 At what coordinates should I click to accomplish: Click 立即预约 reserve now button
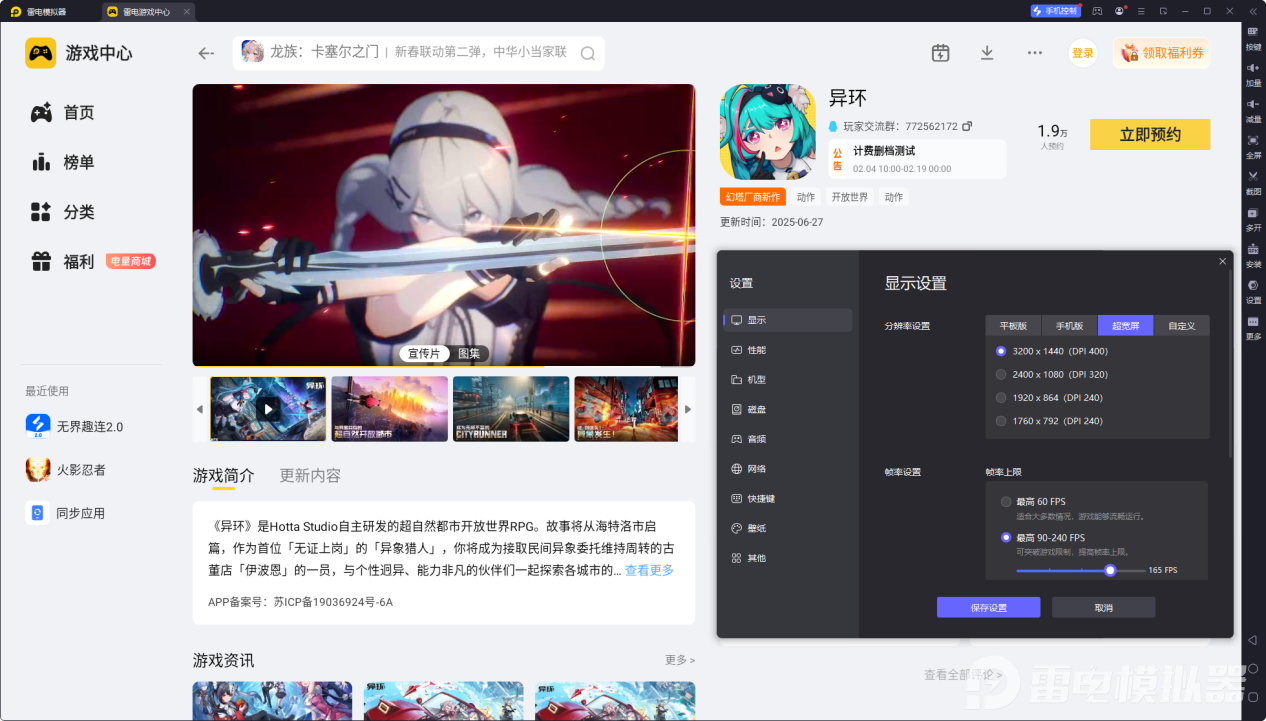1150,134
